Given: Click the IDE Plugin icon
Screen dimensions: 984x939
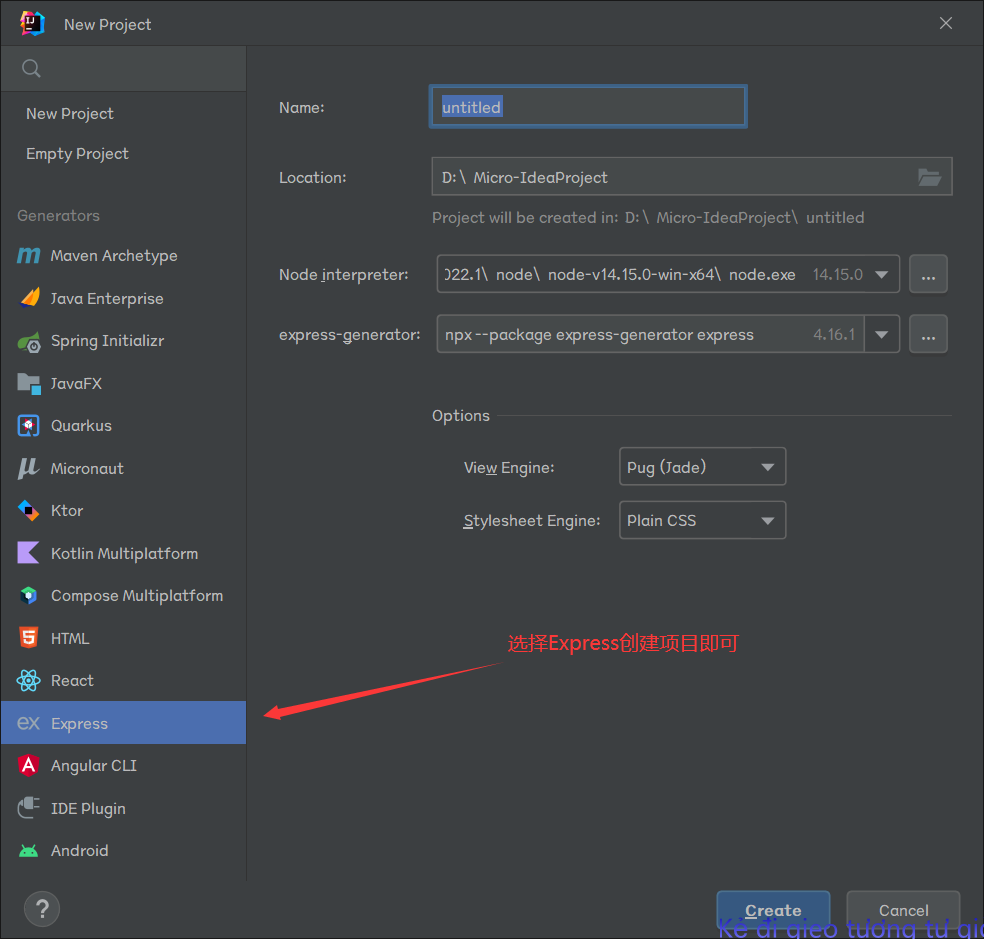Looking at the screenshot, I should tap(28, 808).
